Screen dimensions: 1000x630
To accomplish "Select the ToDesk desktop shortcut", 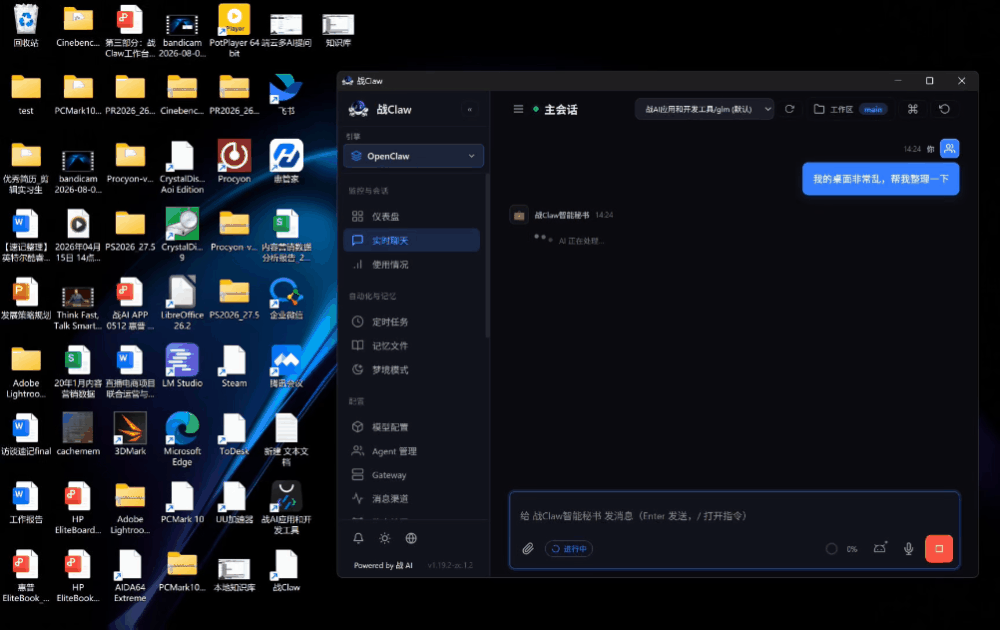I will point(234,434).
